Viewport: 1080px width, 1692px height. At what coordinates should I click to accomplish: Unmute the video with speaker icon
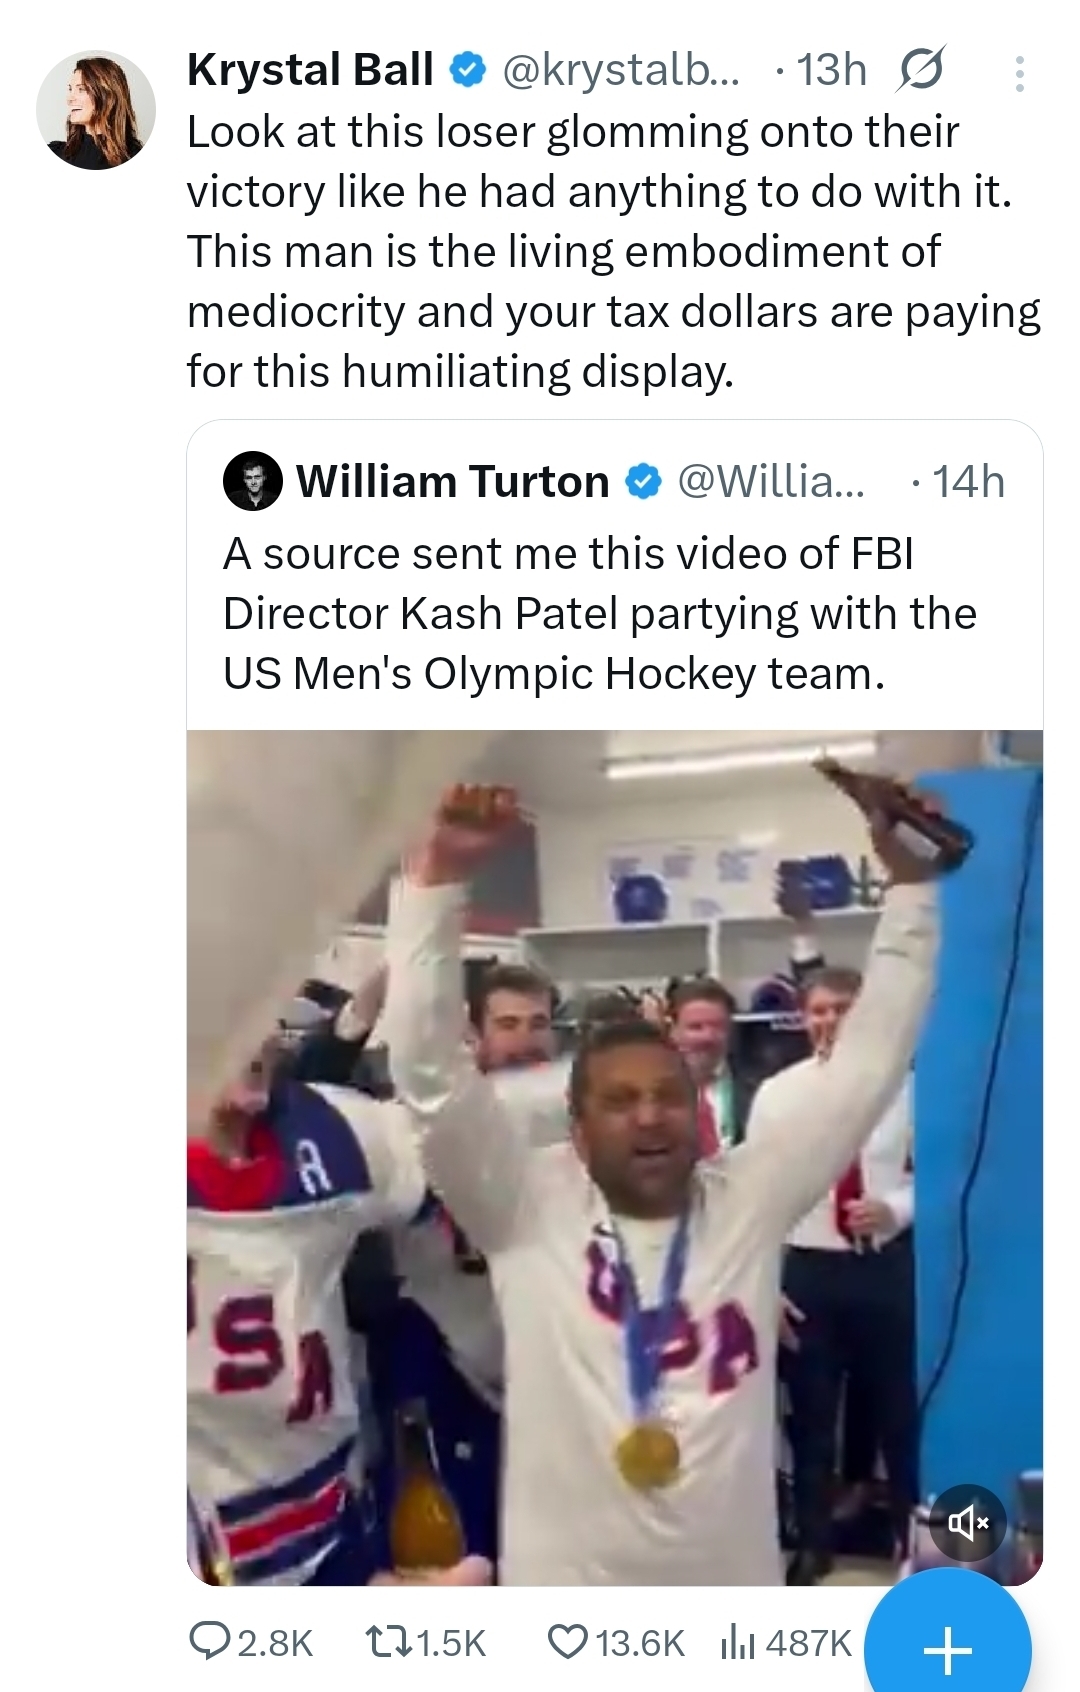pos(967,1523)
